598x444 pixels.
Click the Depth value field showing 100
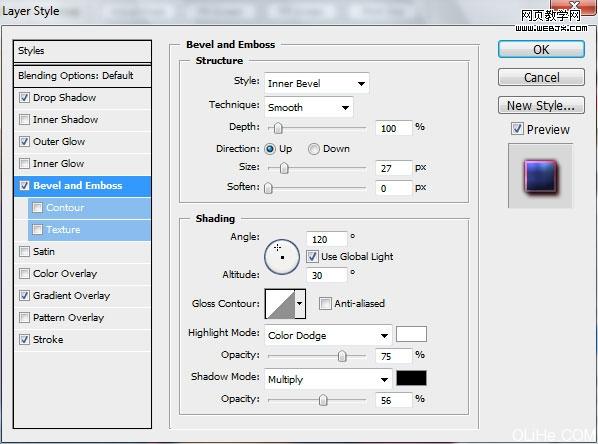coord(394,128)
